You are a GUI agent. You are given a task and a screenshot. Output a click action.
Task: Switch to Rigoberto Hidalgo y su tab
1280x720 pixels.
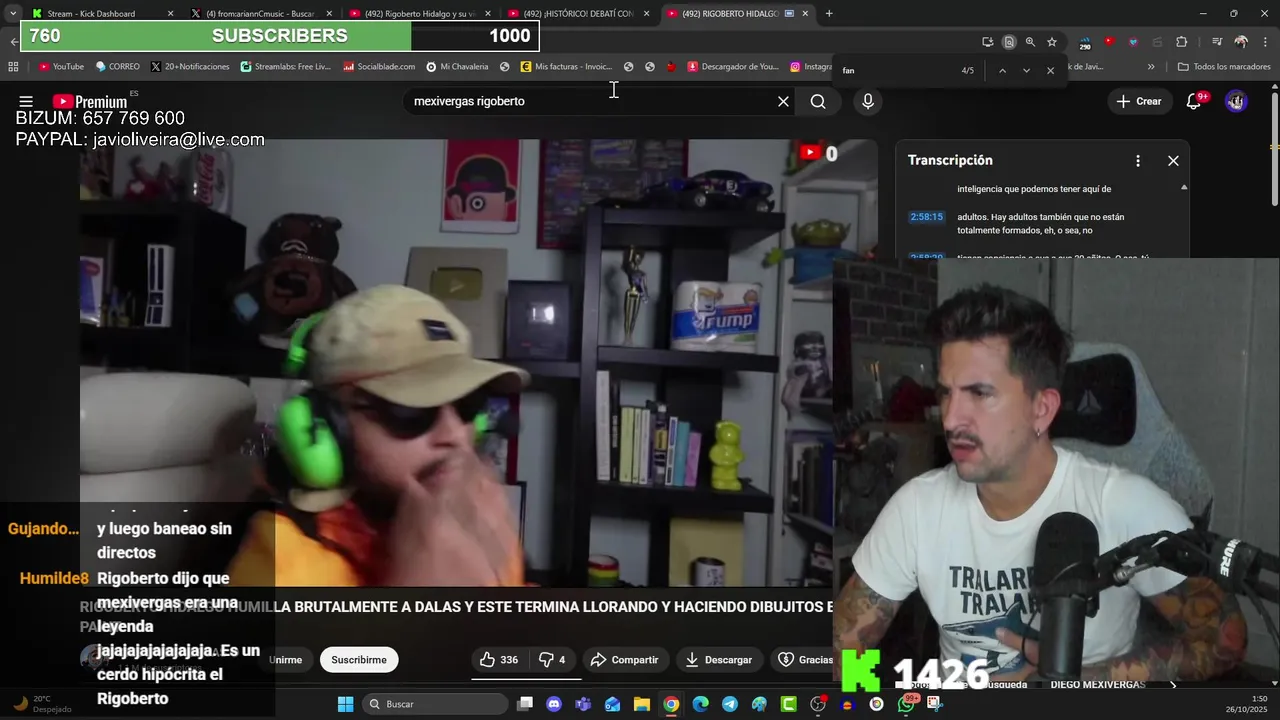click(x=420, y=14)
